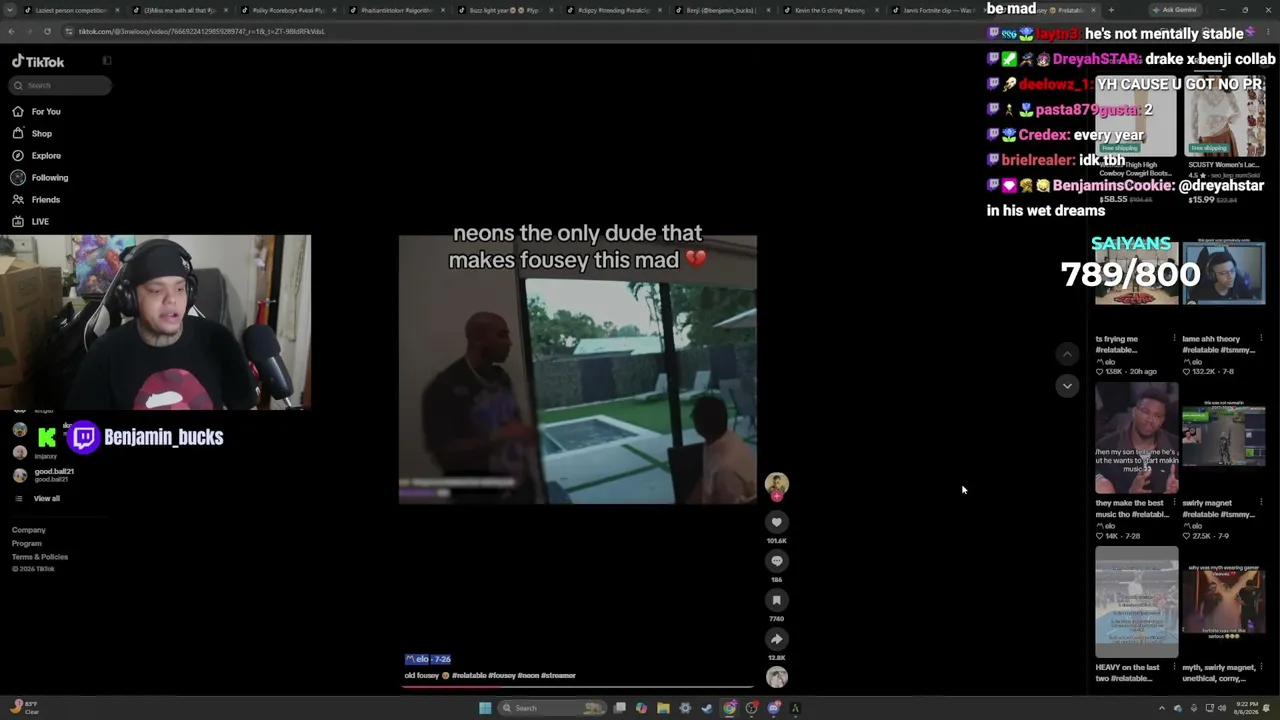Open the Windows Start menu
This screenshot has height=720, width=1280.
(485, 708)
